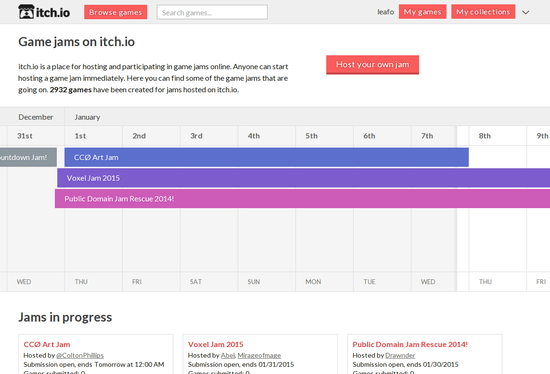Click the 2nd date header
550x374 pixels.
[139, 136]
